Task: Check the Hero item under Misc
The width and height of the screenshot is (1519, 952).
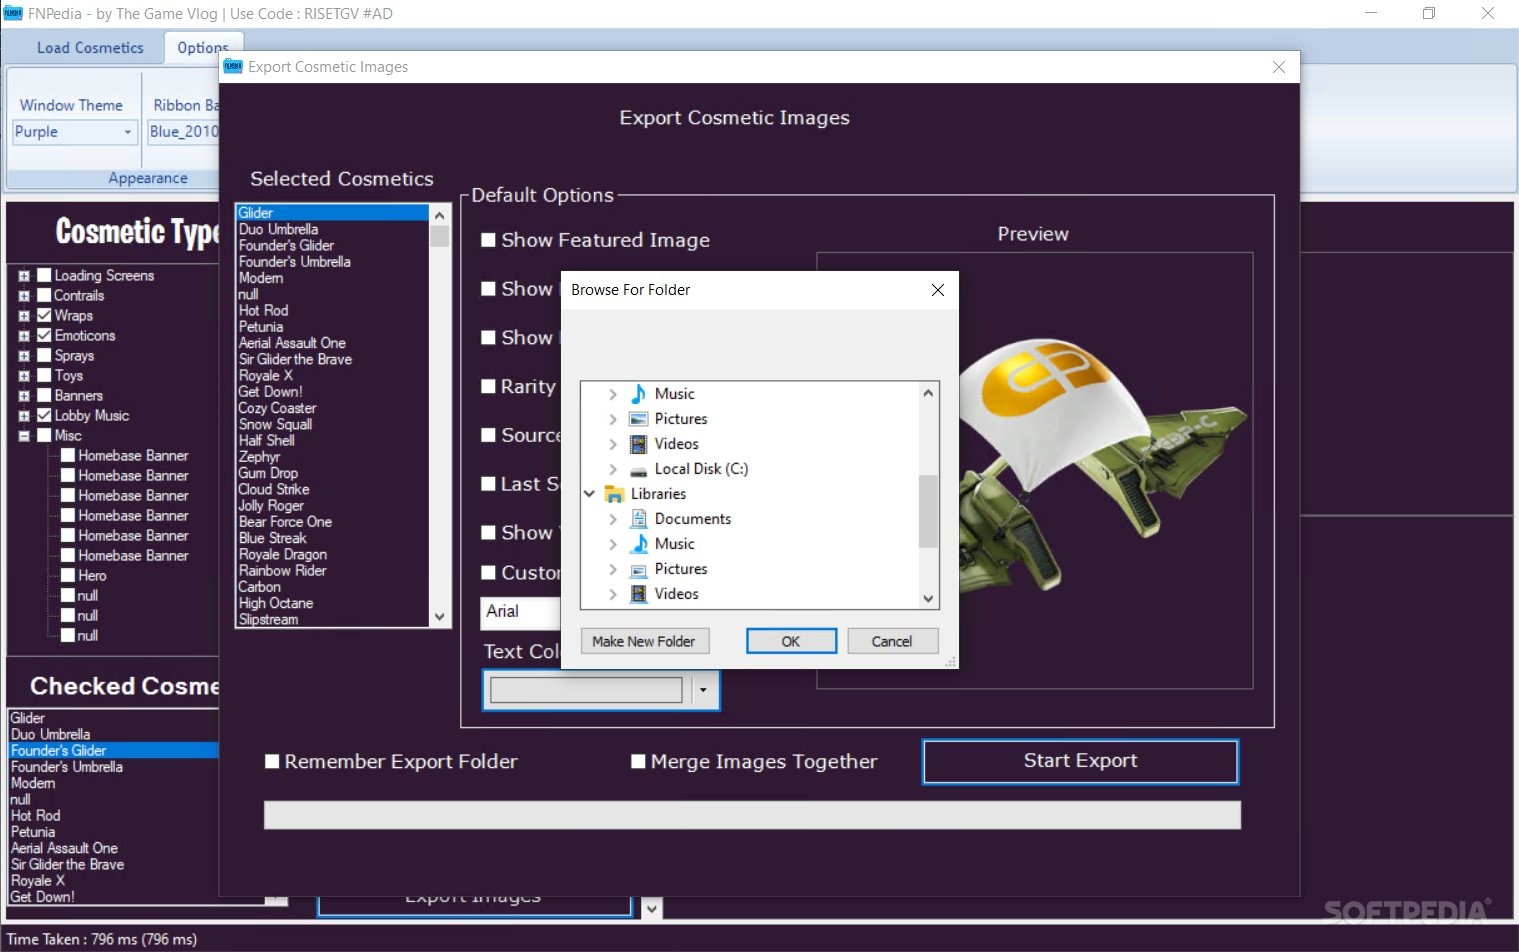Action: [x=68, y=575]
